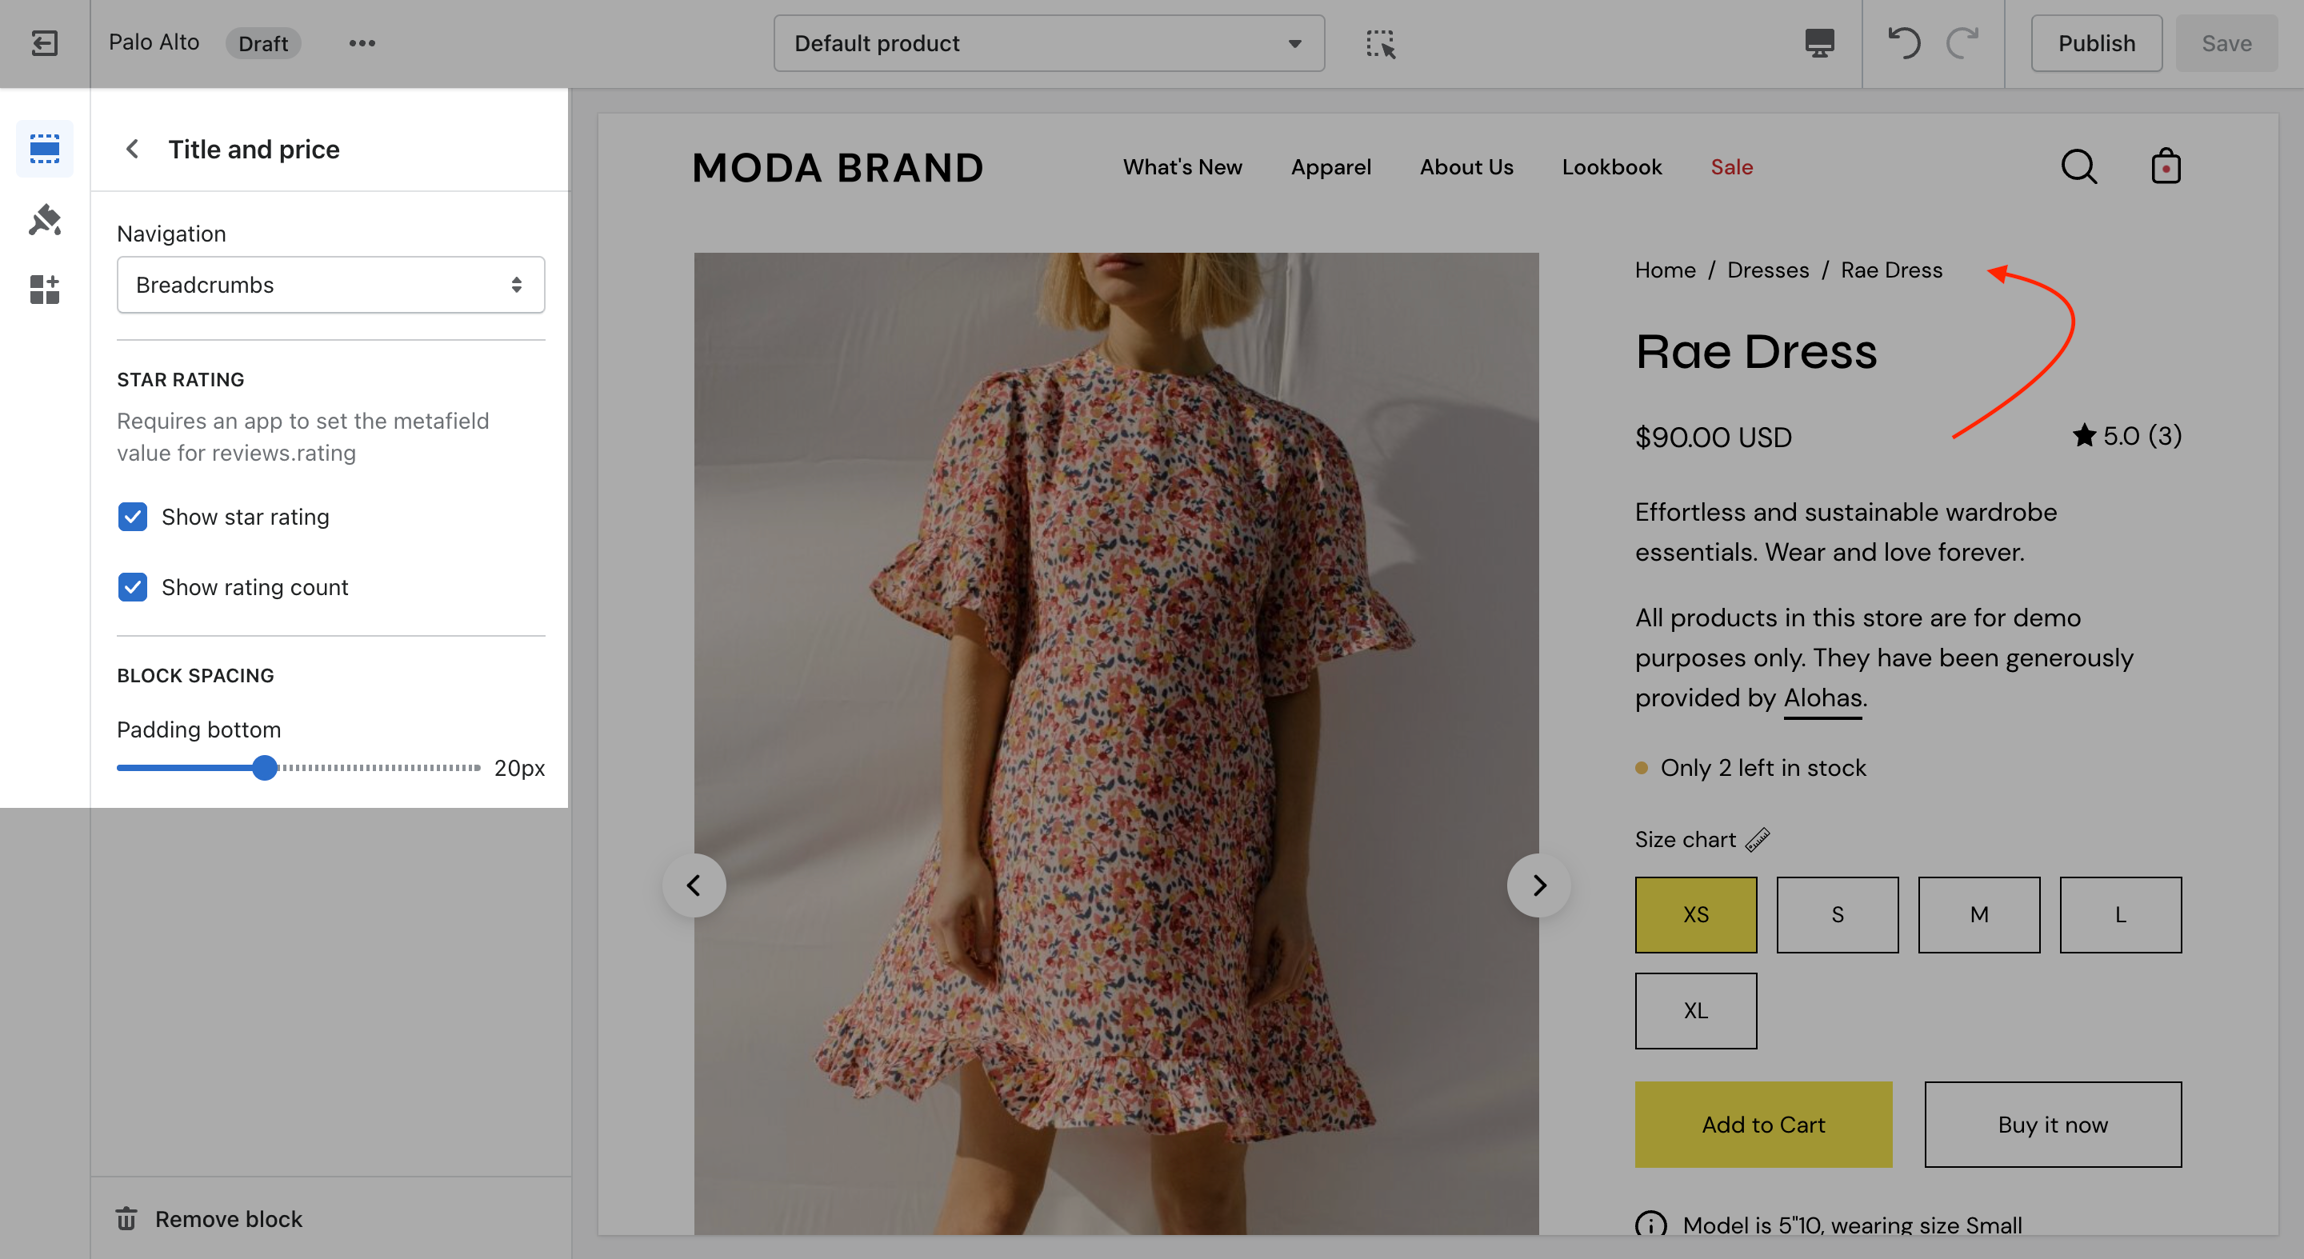Adjust the Padding bottom slider handle

tap(264, 768)
